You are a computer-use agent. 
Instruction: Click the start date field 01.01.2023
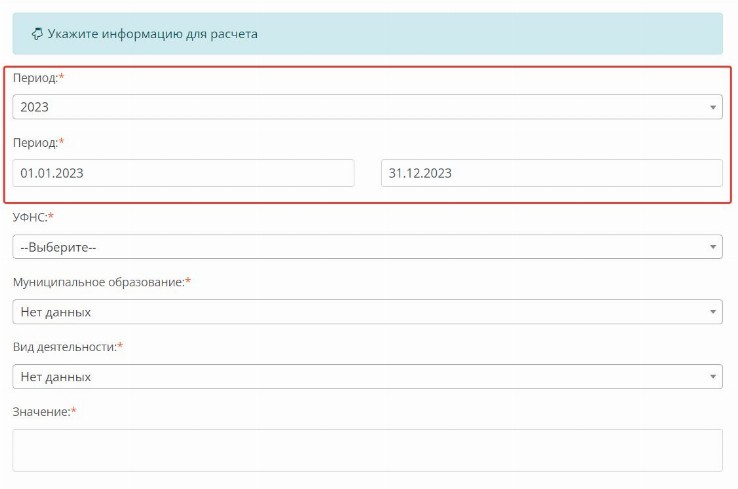pyautogui.click(x=183, y=173)
